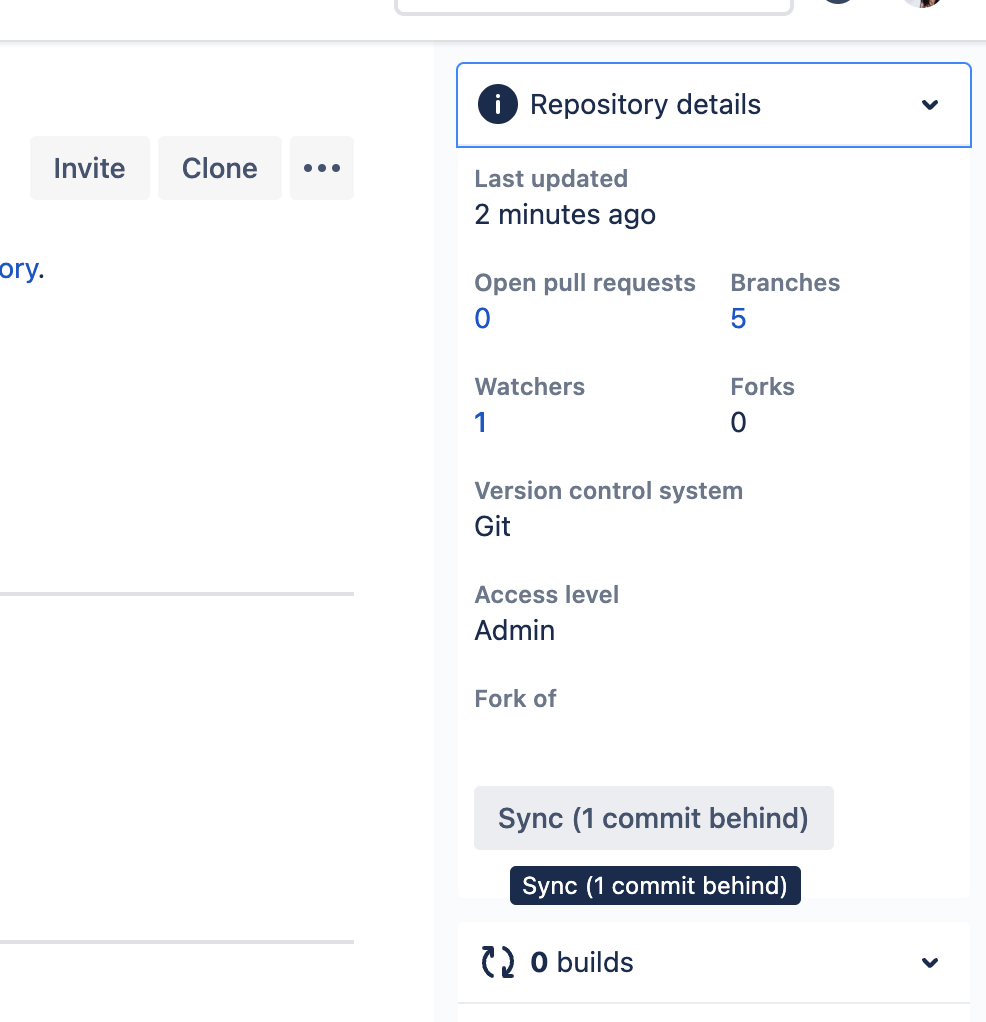Click the '0 builds' label
Viewport: 986px width, 1022px height.
(584, 962)
